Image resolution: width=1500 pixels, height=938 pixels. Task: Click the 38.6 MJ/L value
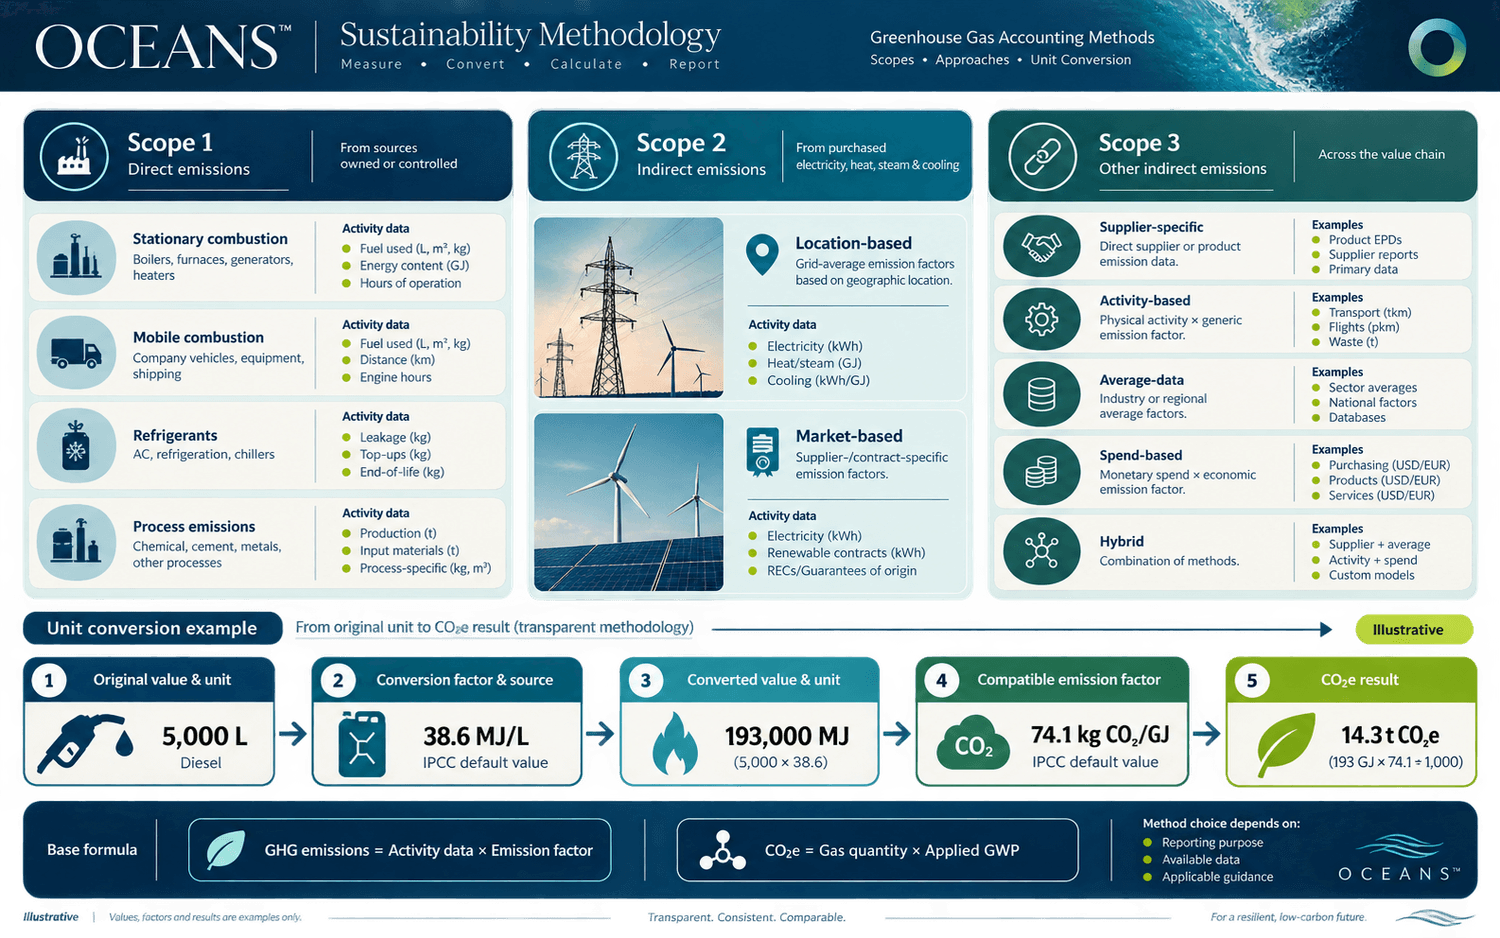[x=476, y=737]
